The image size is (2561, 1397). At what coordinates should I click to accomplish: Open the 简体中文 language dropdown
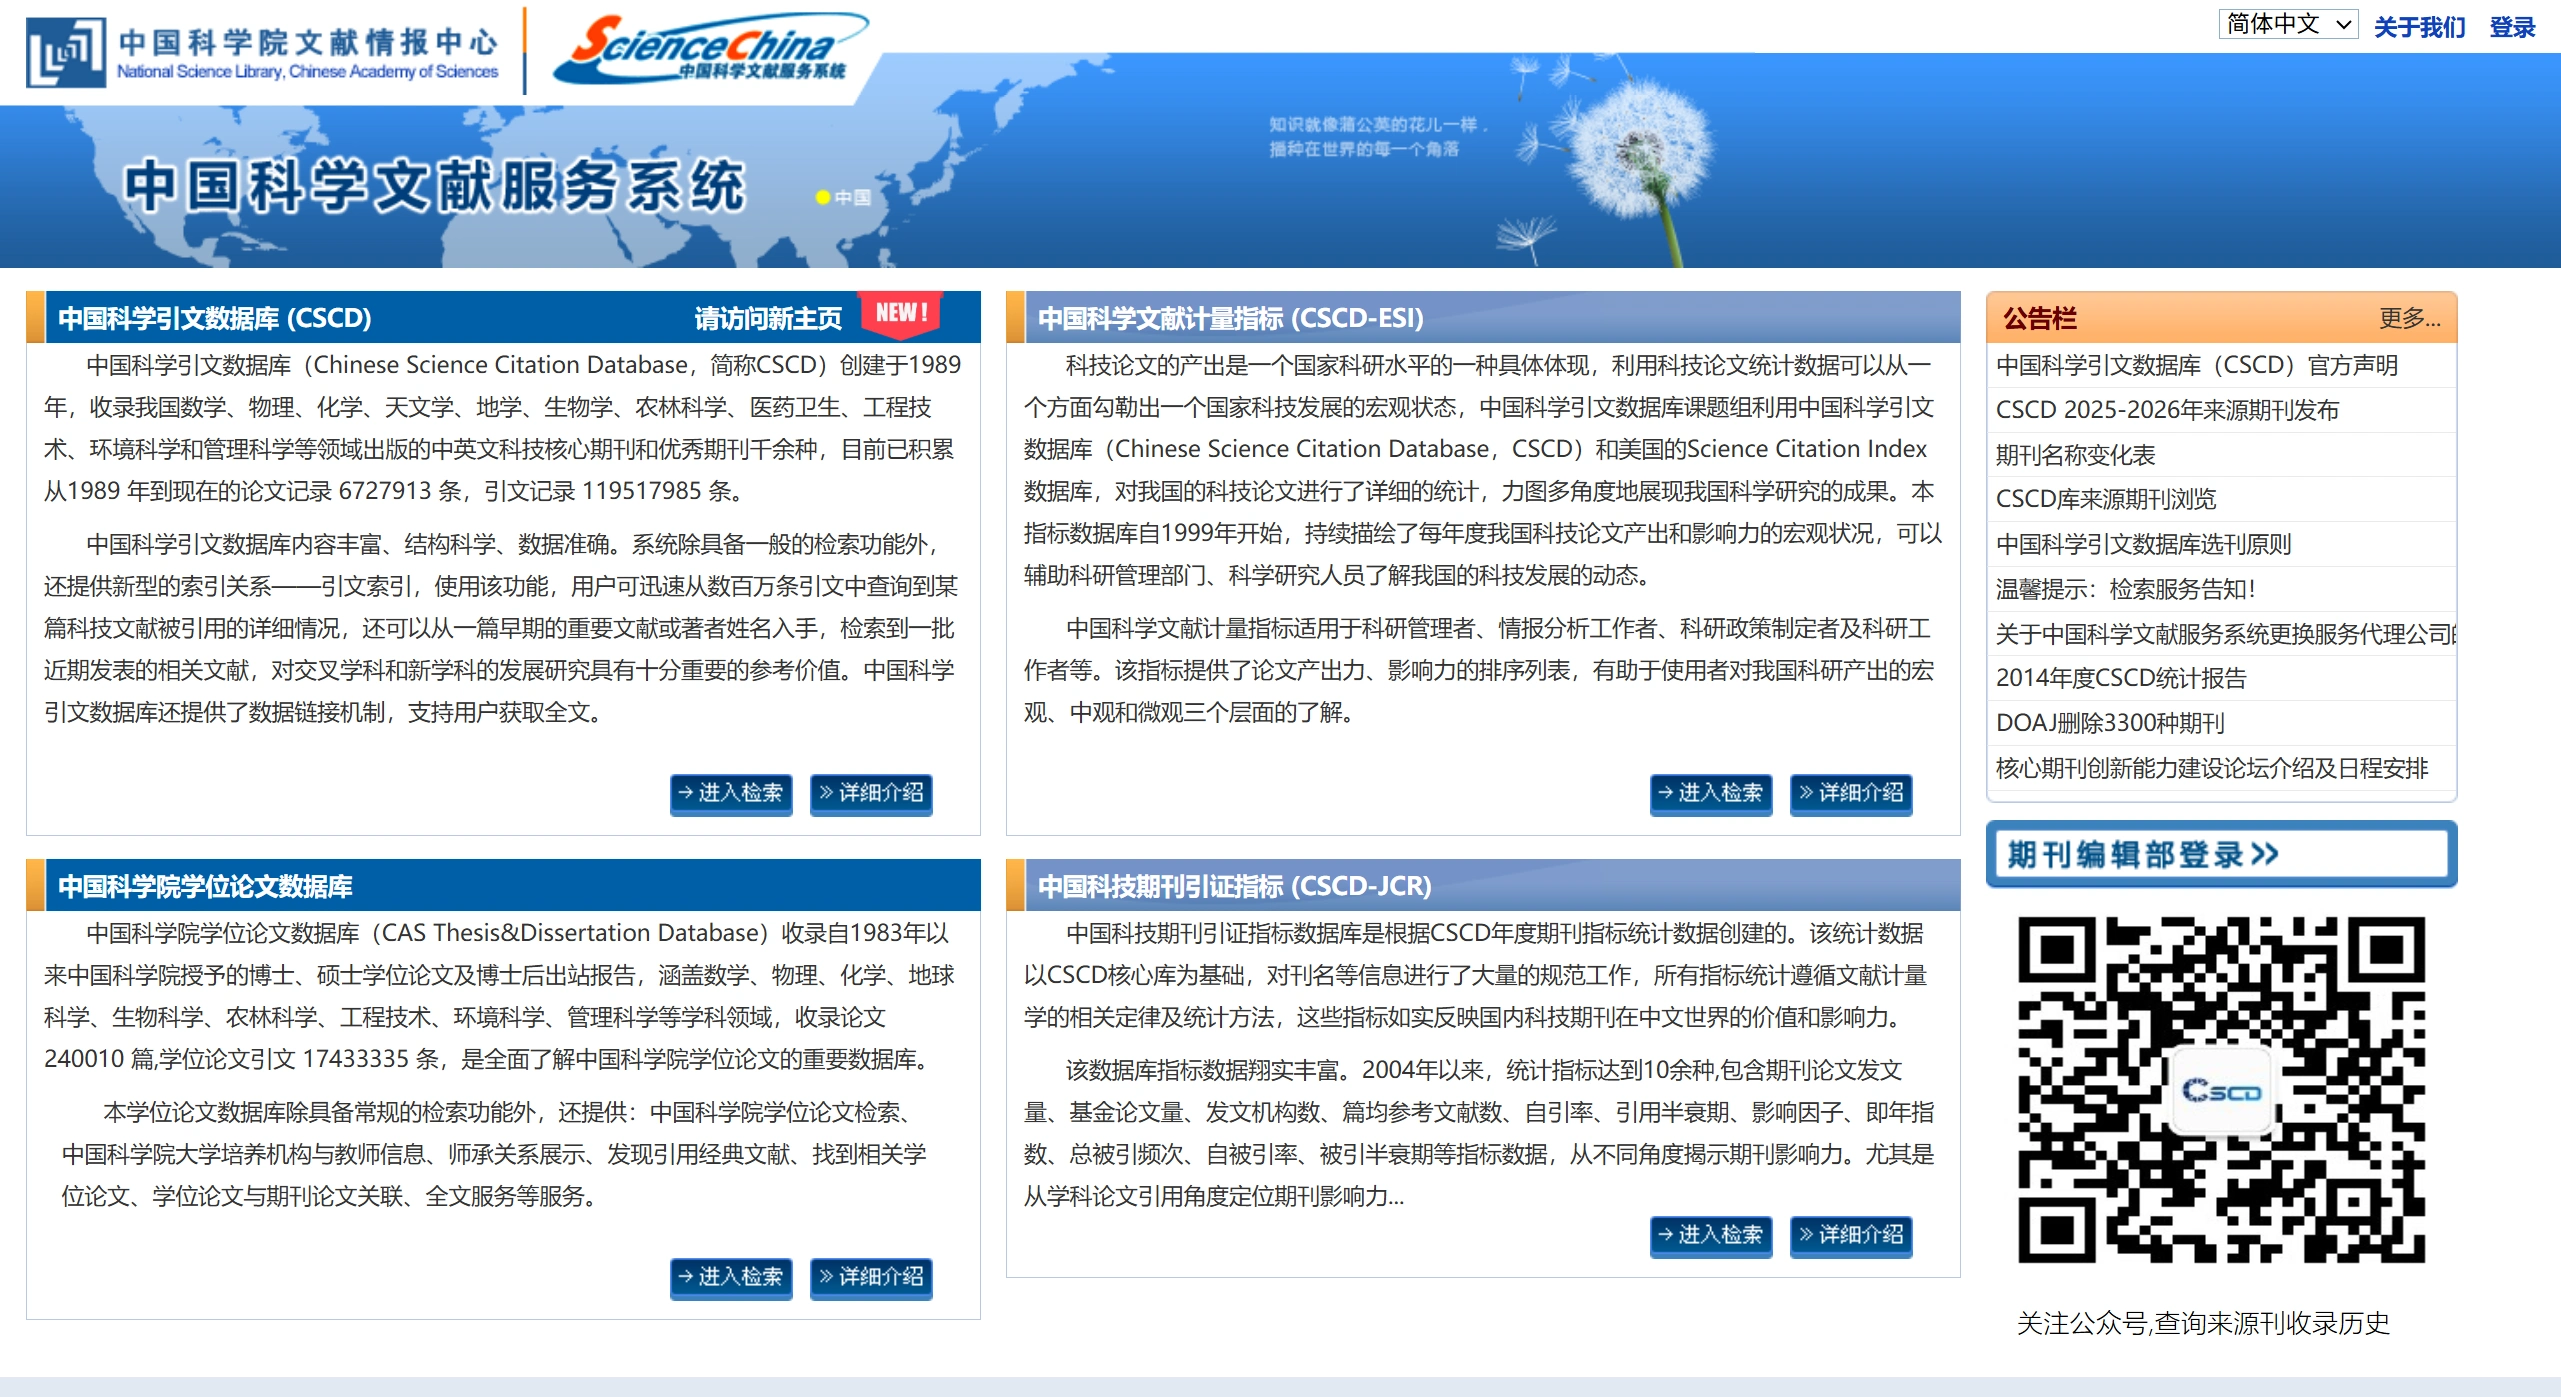[x=2288, y=24]
